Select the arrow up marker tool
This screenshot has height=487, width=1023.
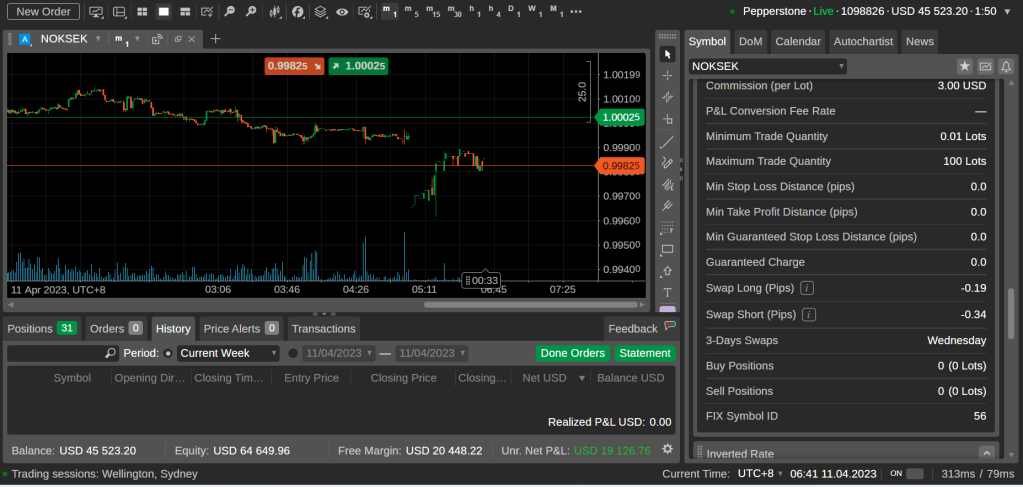point(667,271)
